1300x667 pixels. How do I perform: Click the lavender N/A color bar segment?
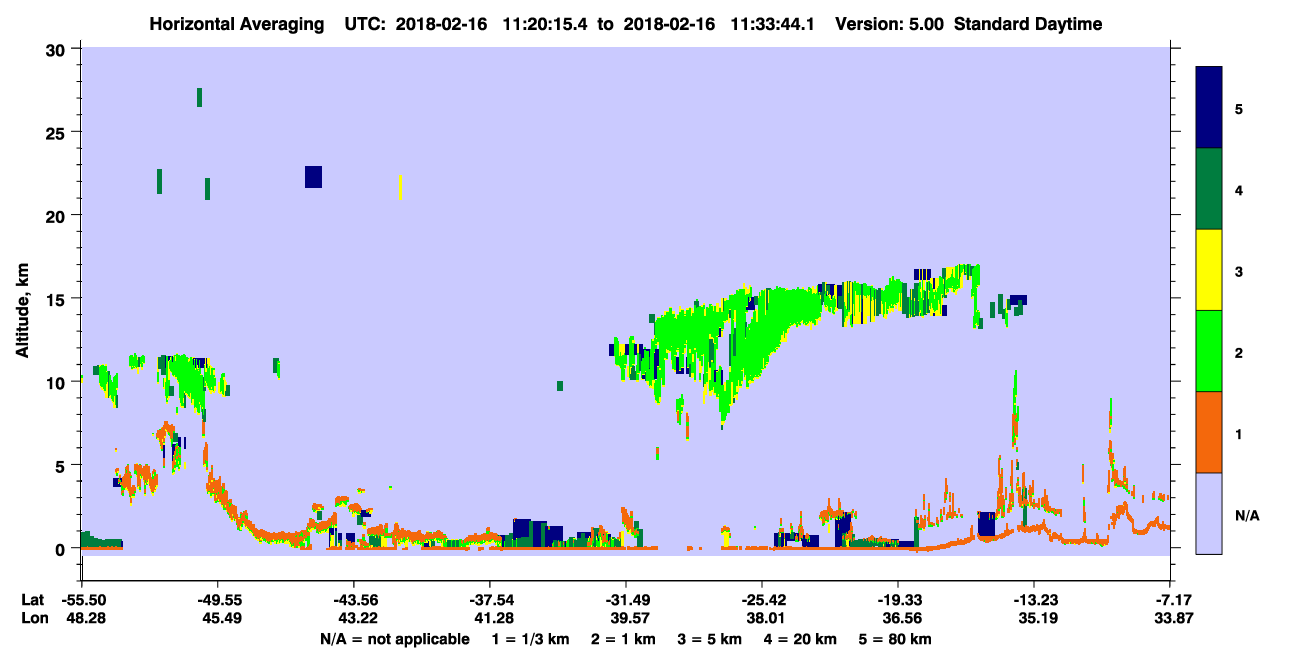[1209, 513]
